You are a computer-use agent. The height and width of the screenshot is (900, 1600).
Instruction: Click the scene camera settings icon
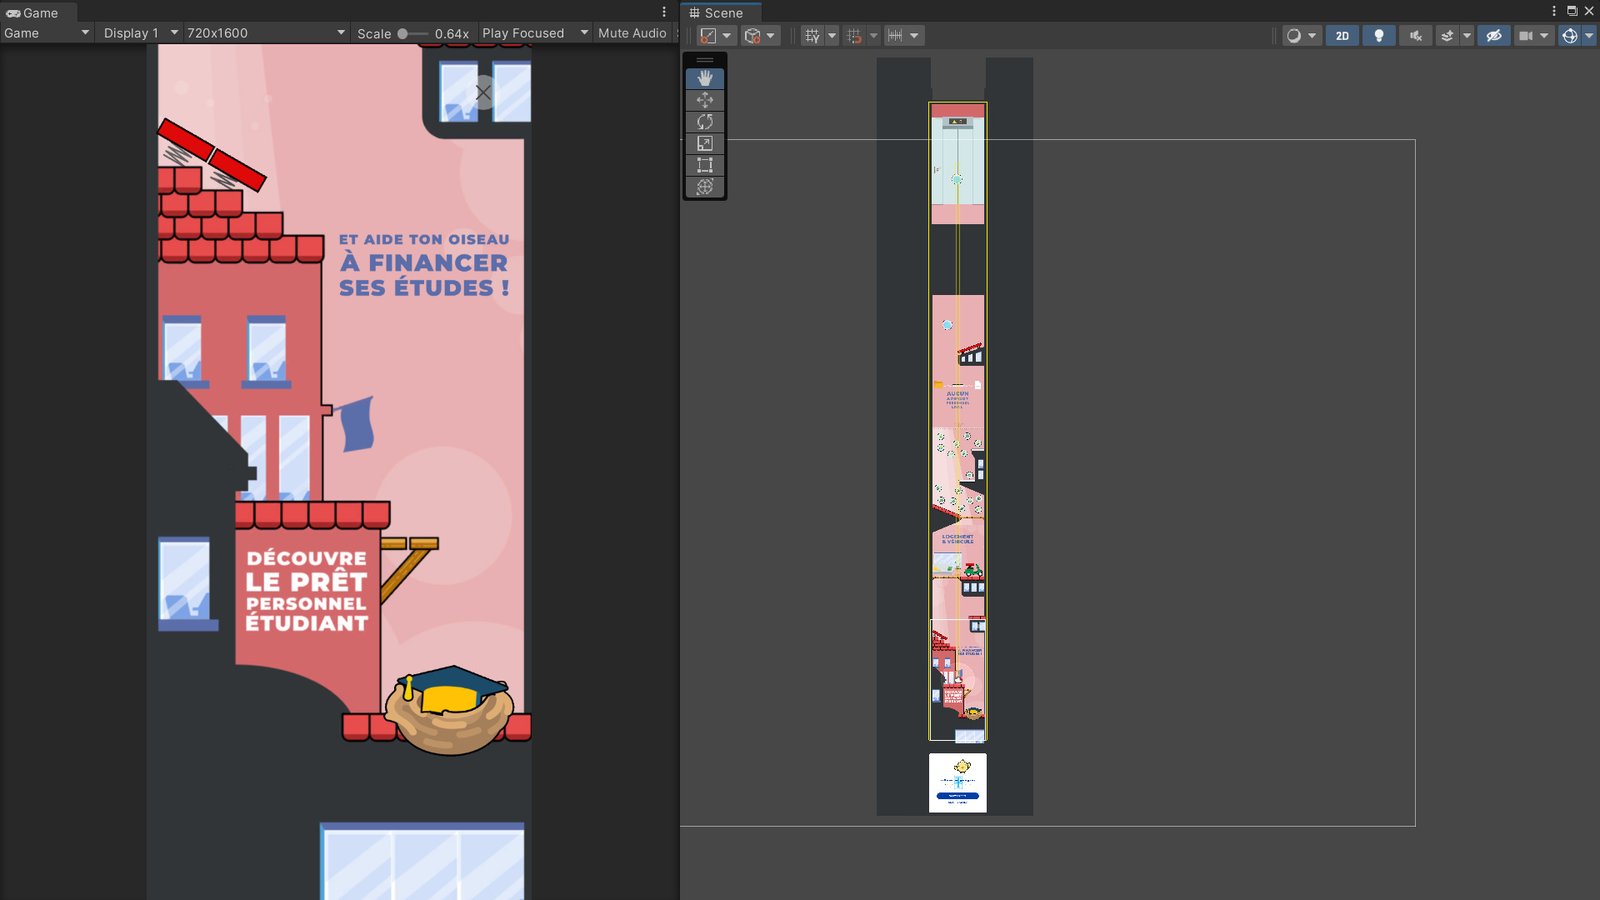pyautogui.click(x=1525, y=36)
